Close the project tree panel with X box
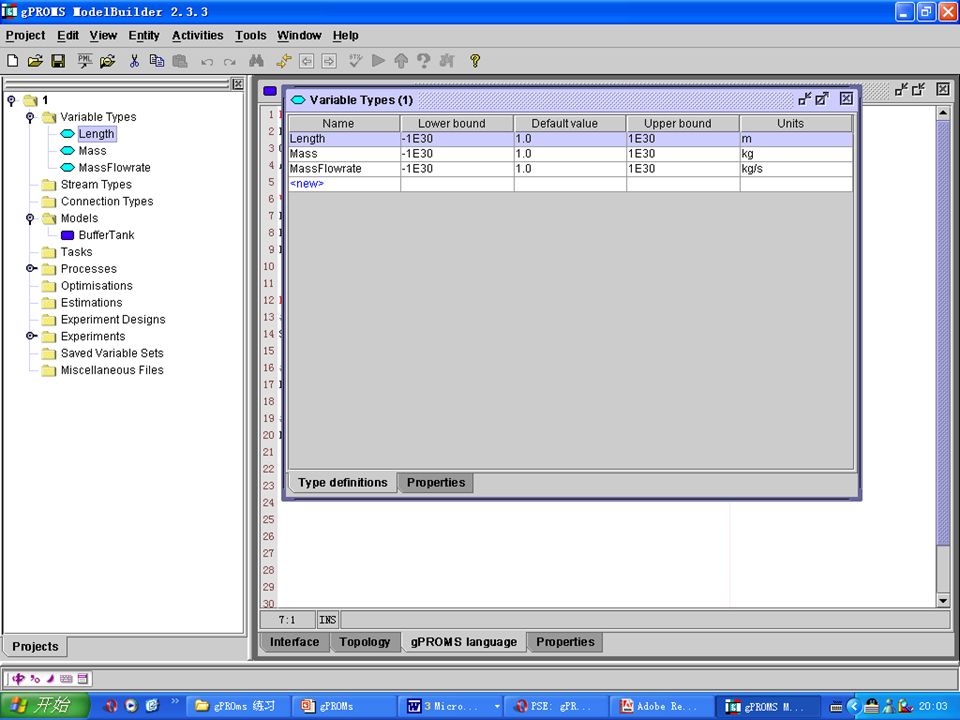 (x=238, y=84)
